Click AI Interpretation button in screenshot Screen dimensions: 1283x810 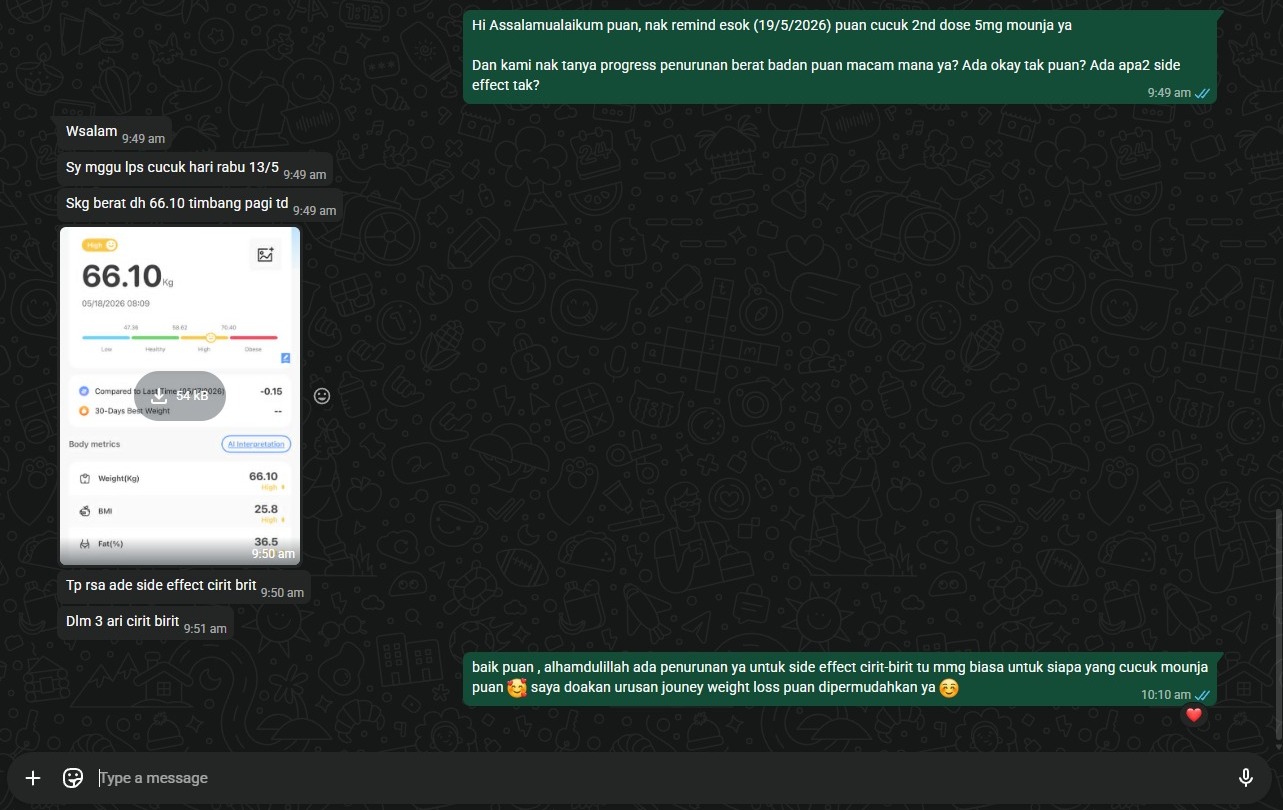(256, 444)
